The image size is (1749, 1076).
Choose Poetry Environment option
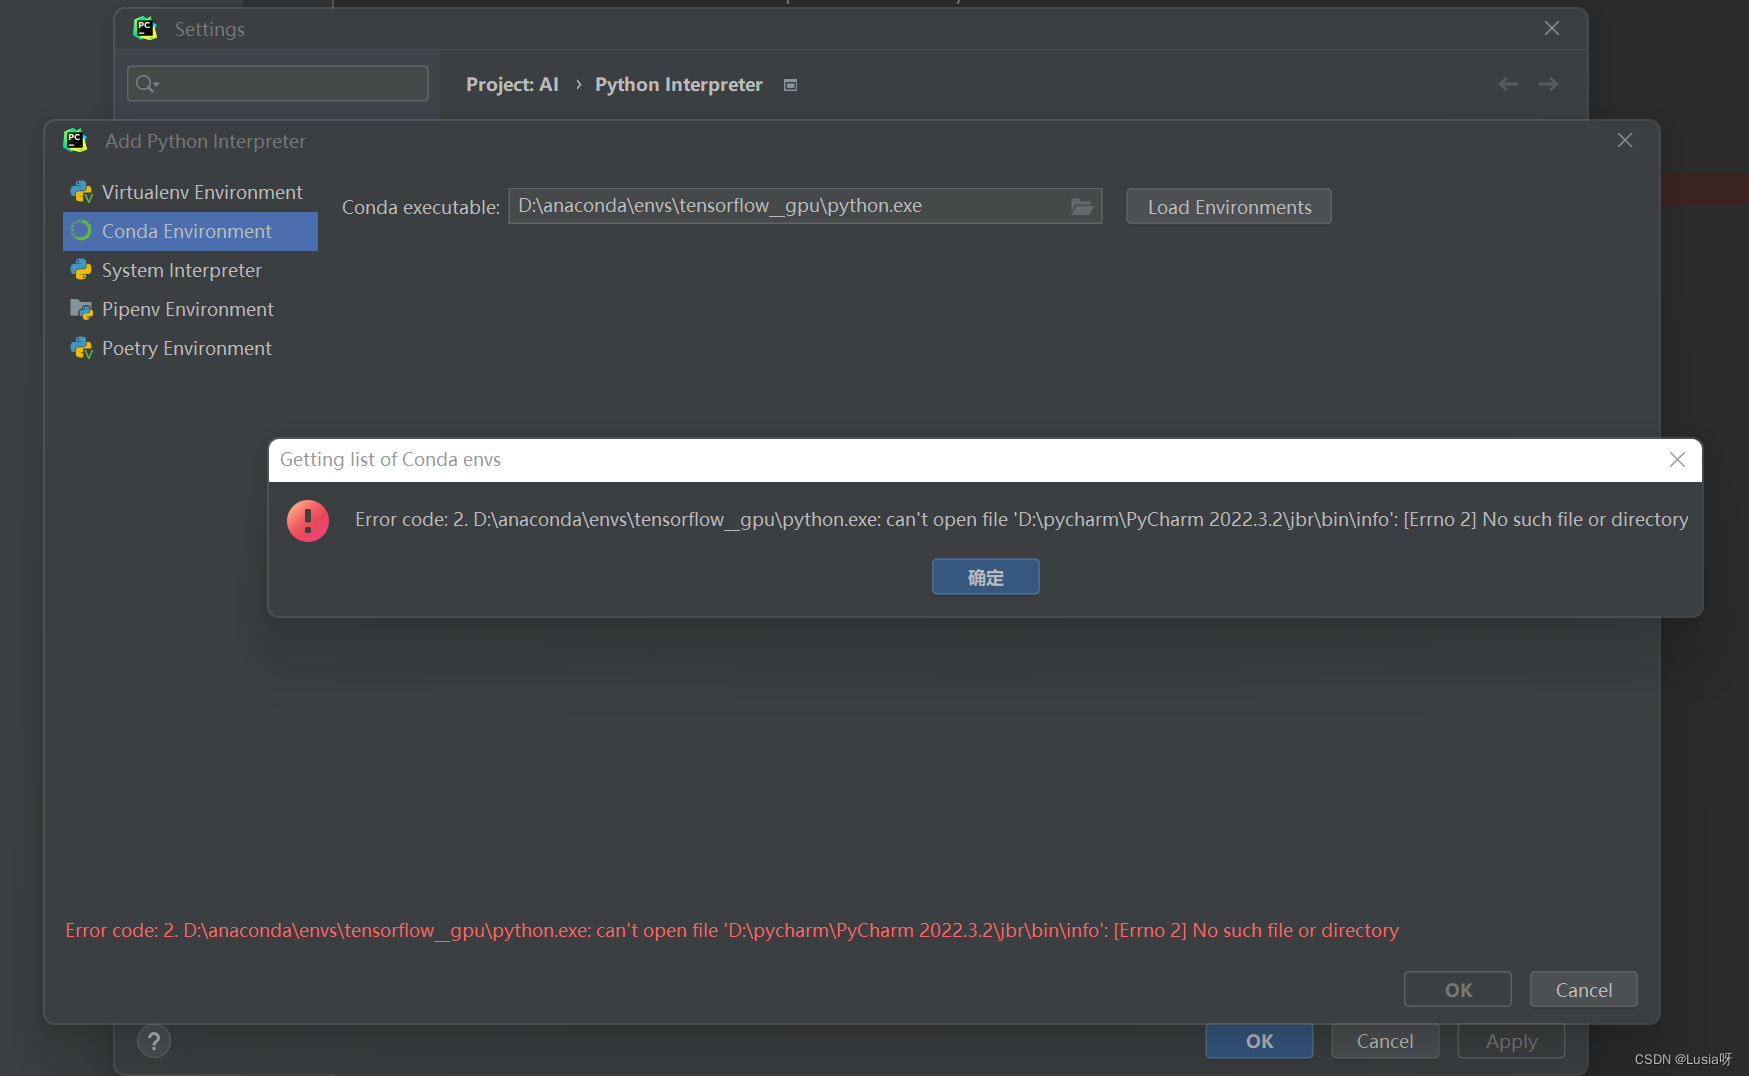pyautogui.click(x=190, y=348)
